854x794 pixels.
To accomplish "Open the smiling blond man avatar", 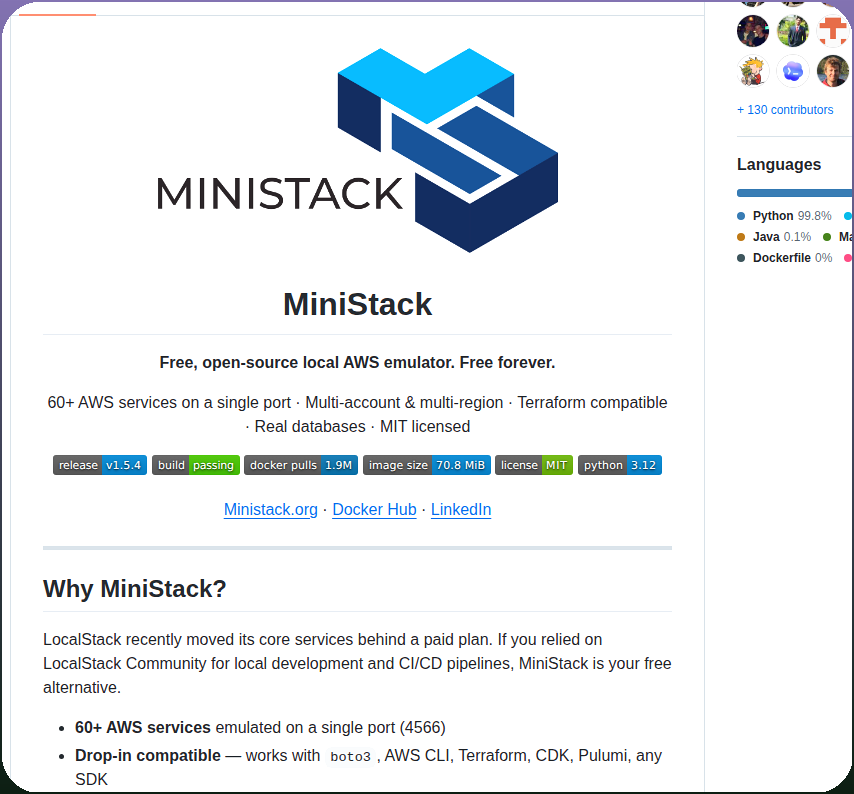I will (833, 71).
